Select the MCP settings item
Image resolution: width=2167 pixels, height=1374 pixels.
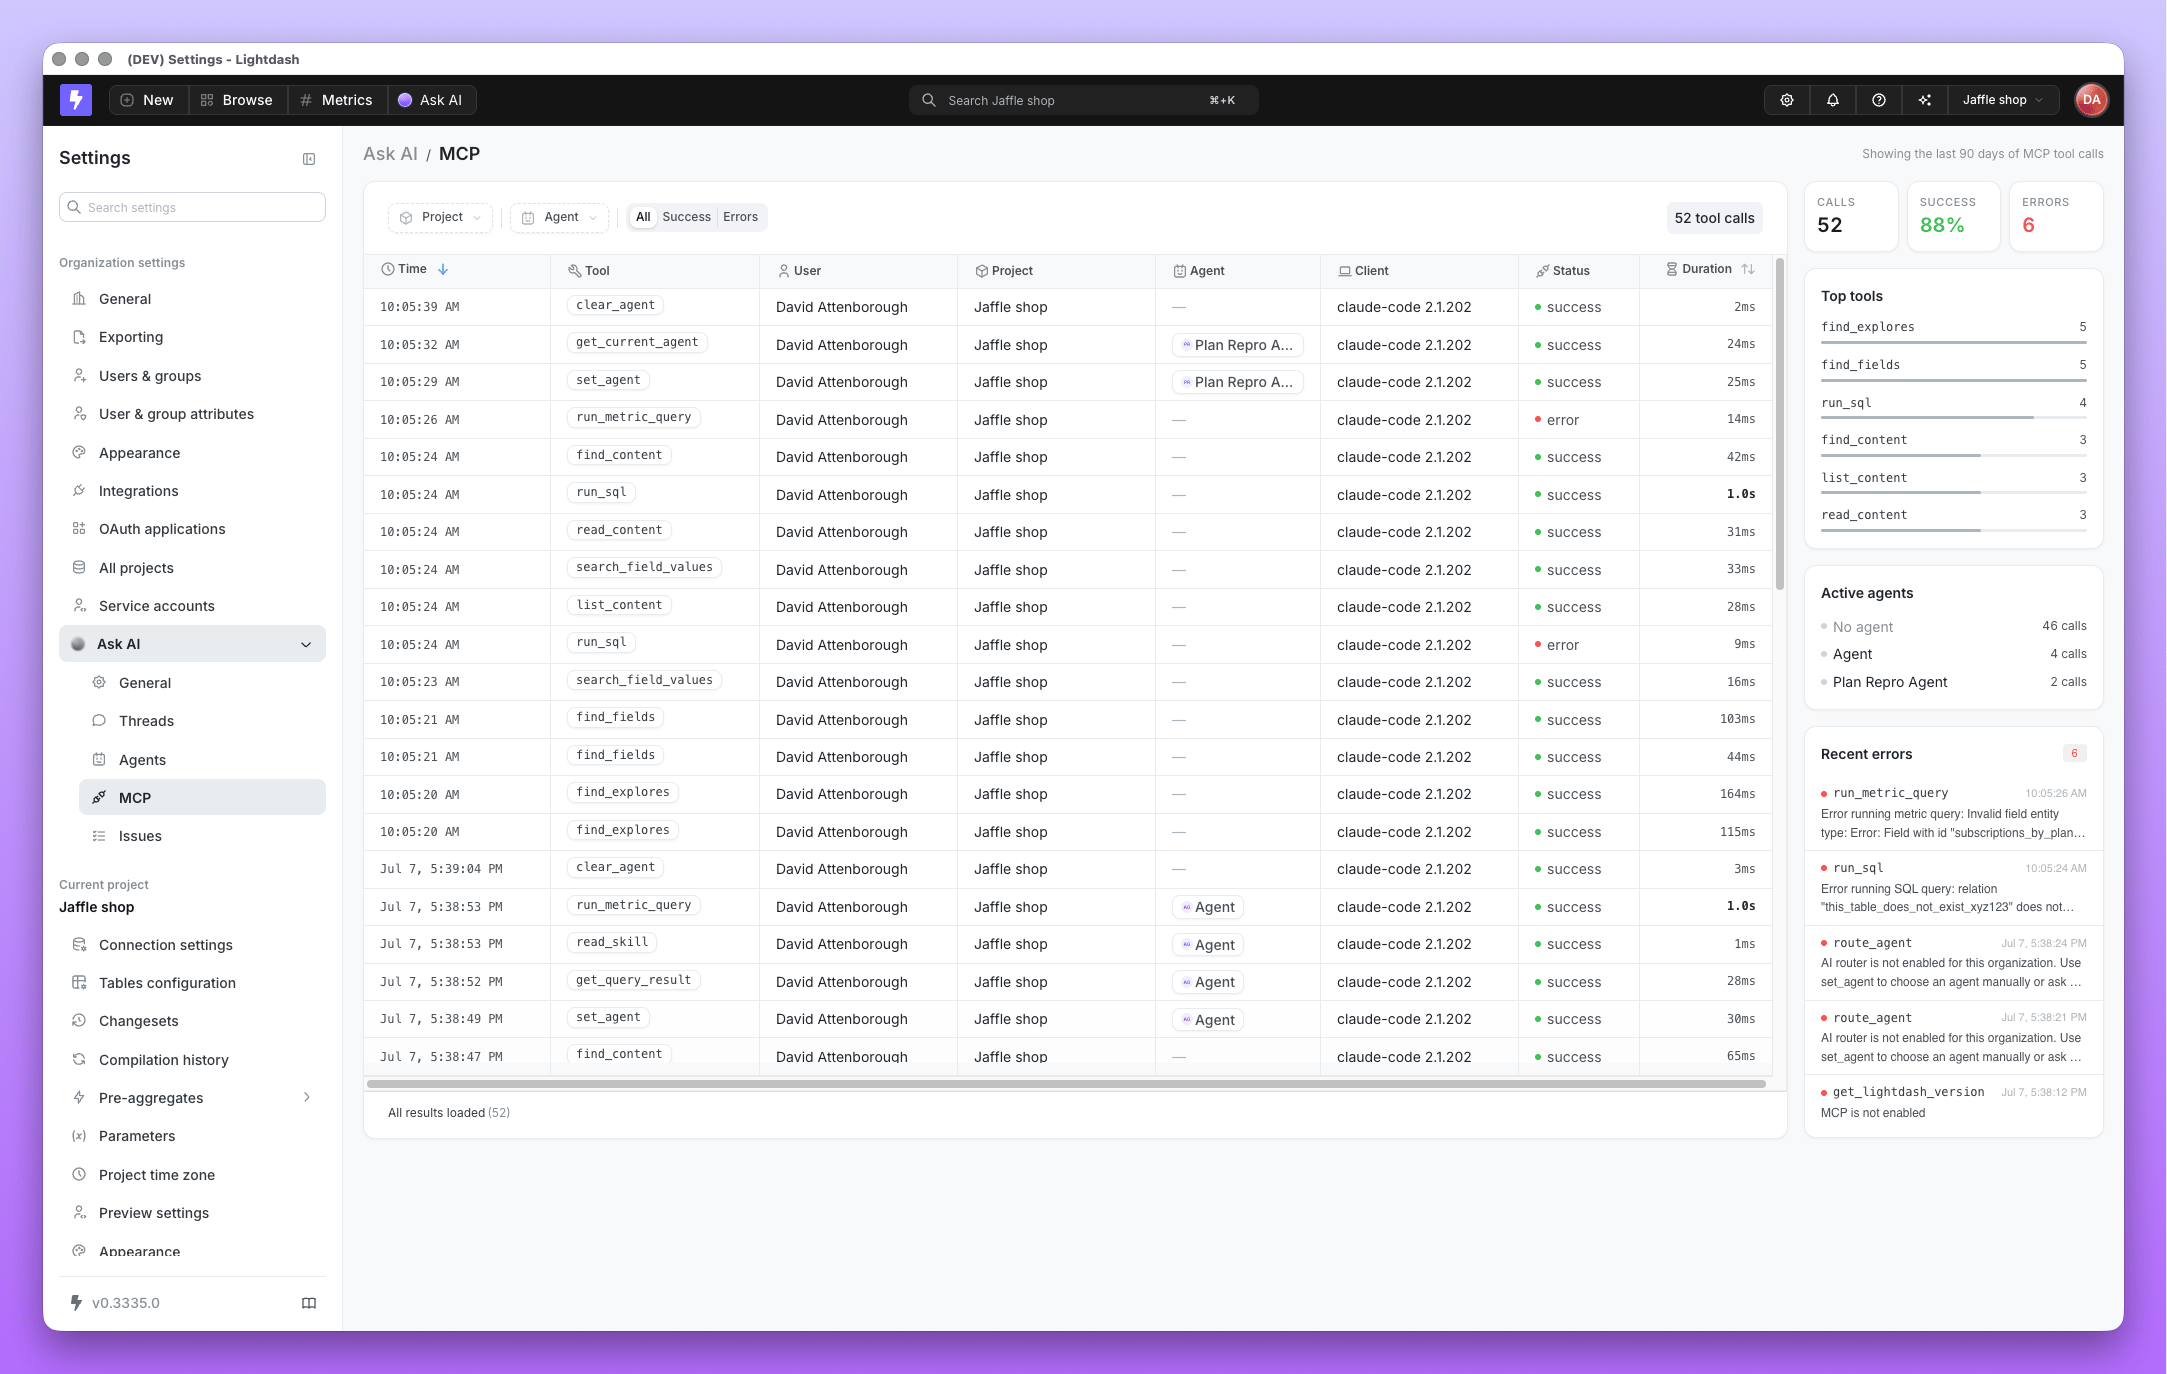pyautogui.click(x=202, y=798)
